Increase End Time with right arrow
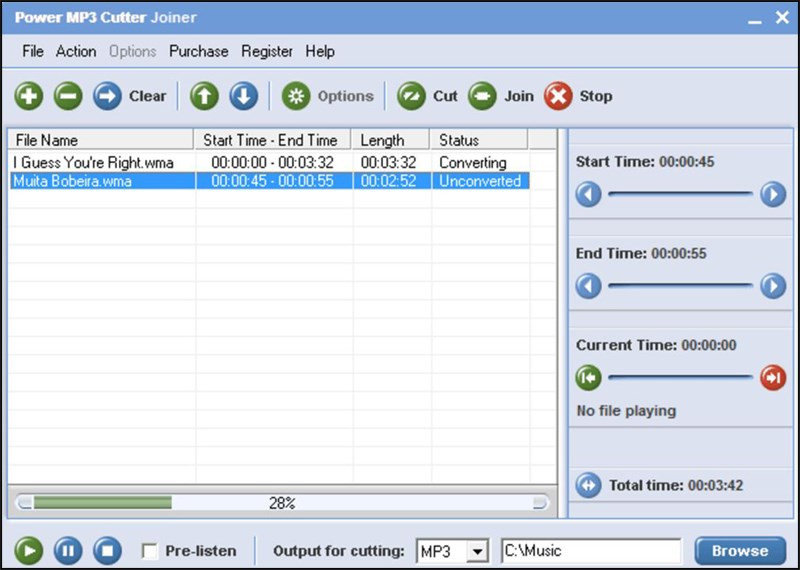This screenshot has width=800, height=570. coord(773,286)
